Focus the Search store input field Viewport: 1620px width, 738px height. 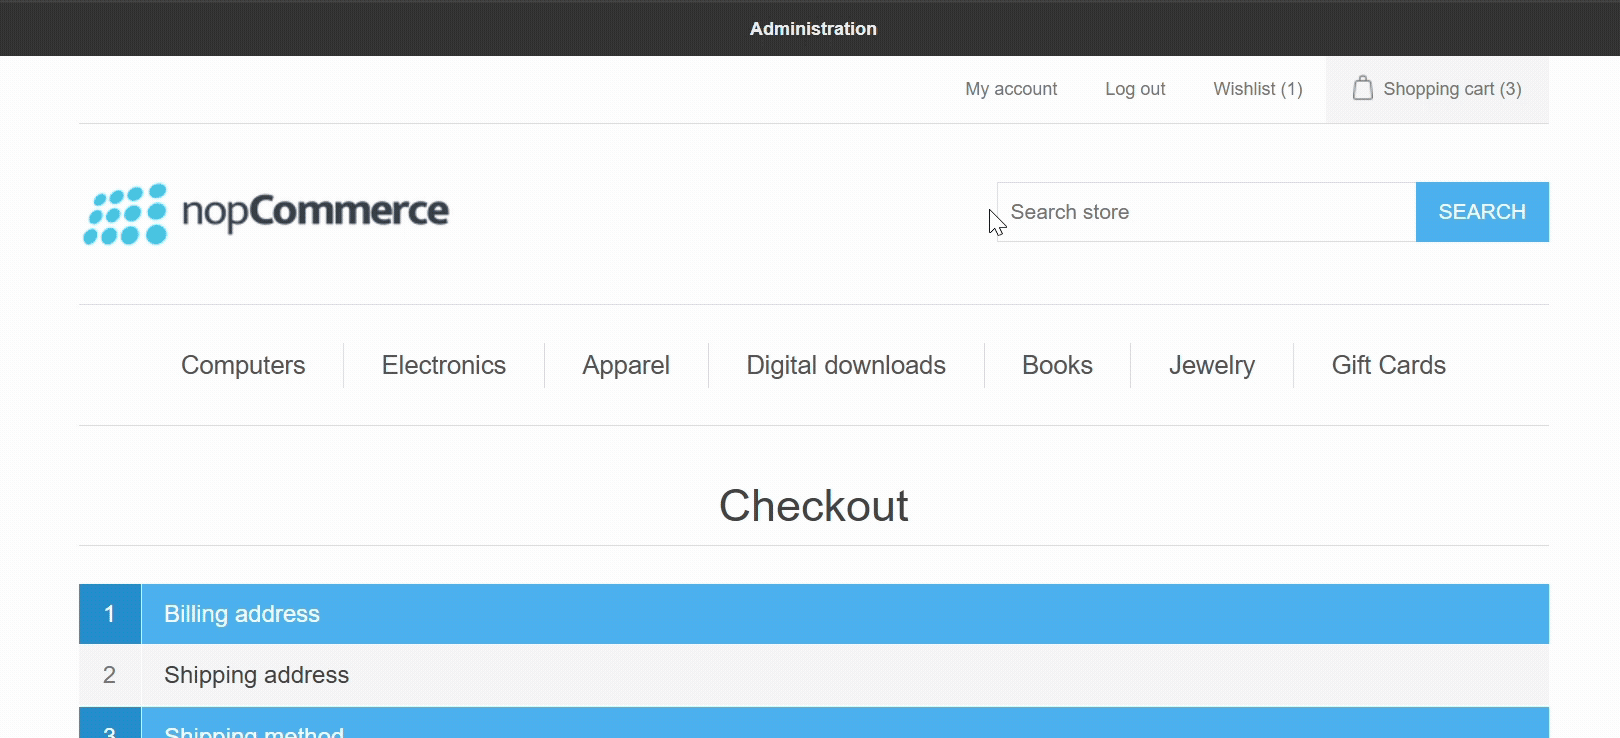[1206, 212]
